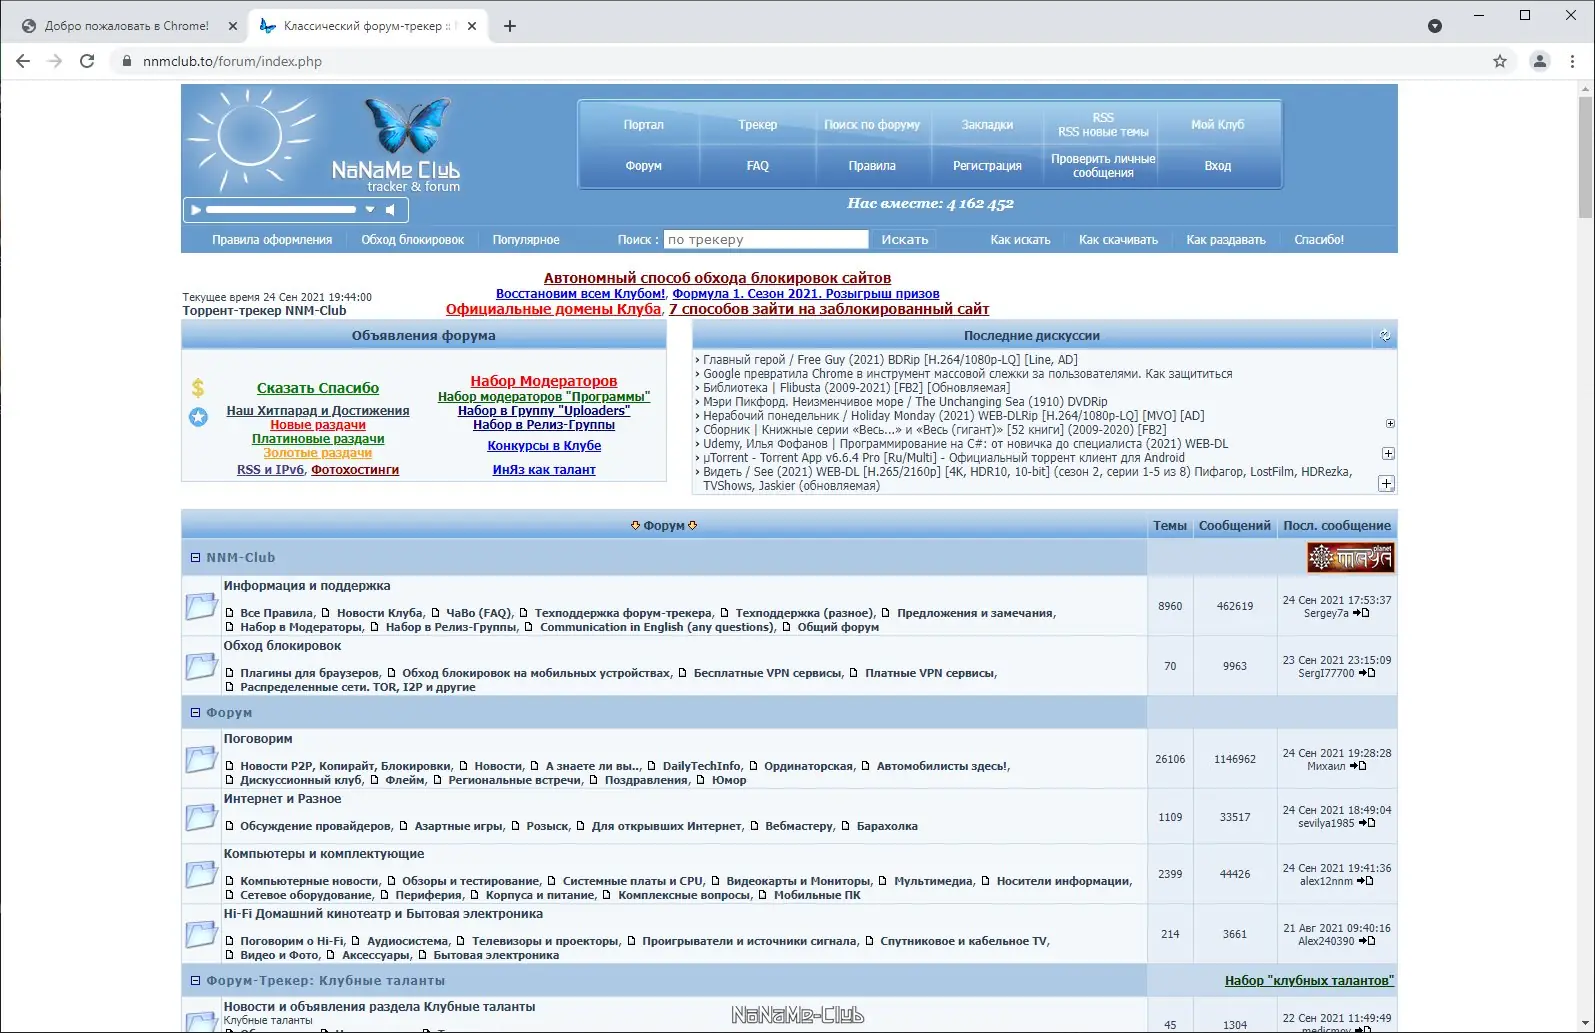Image resolution: width=1595 pixels, height=1033 pixels.
Task: Open the Набор "клубных талантов" link
Action: pos(1309,981)
